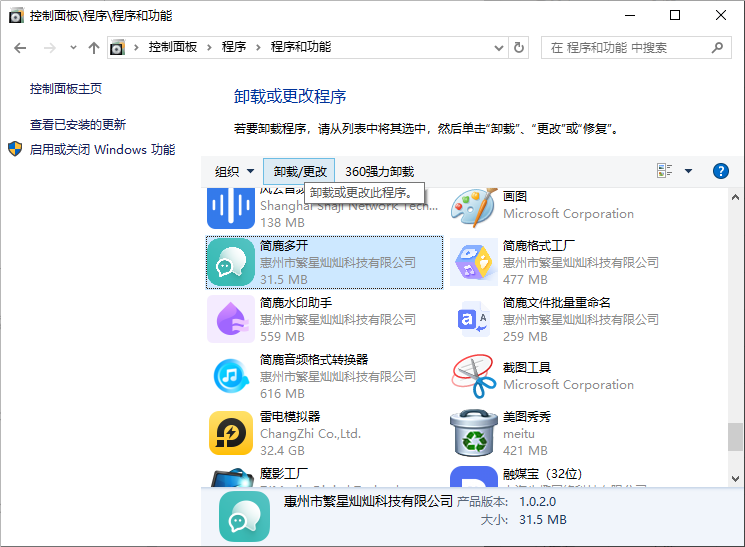Screen dimensions: 745x547
Task: Open 查看已安装的更新 link
Action: tap(78, 125)
